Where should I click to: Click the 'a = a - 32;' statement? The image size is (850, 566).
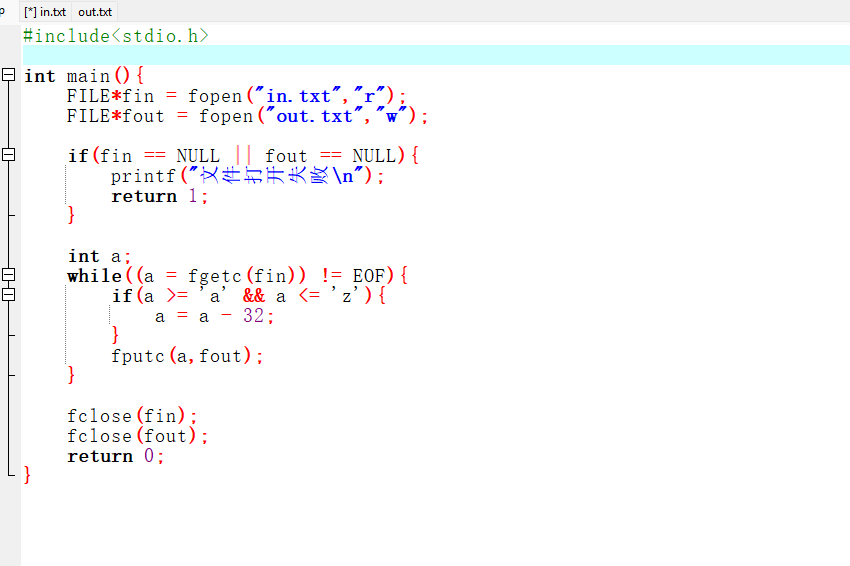click(x=214, y=316)
